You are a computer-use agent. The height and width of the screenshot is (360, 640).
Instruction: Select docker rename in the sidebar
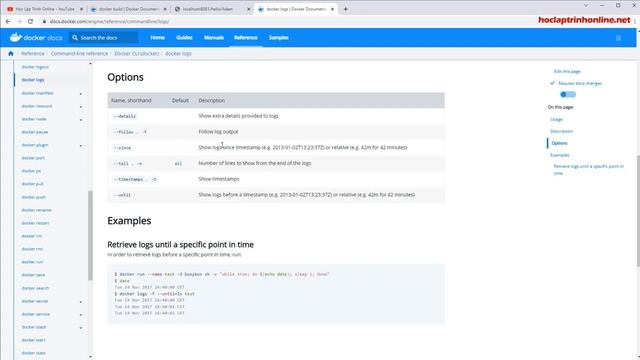(36, 210)
